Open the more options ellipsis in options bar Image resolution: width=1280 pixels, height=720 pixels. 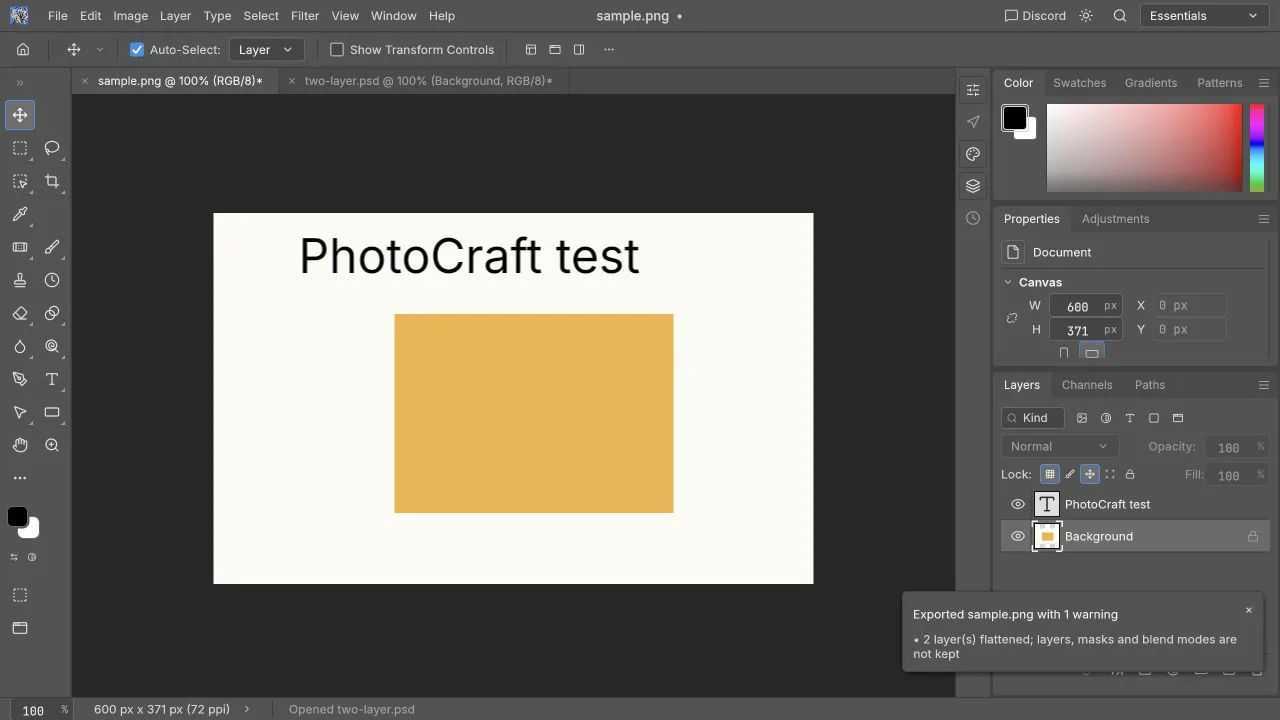tap(609, 49)
